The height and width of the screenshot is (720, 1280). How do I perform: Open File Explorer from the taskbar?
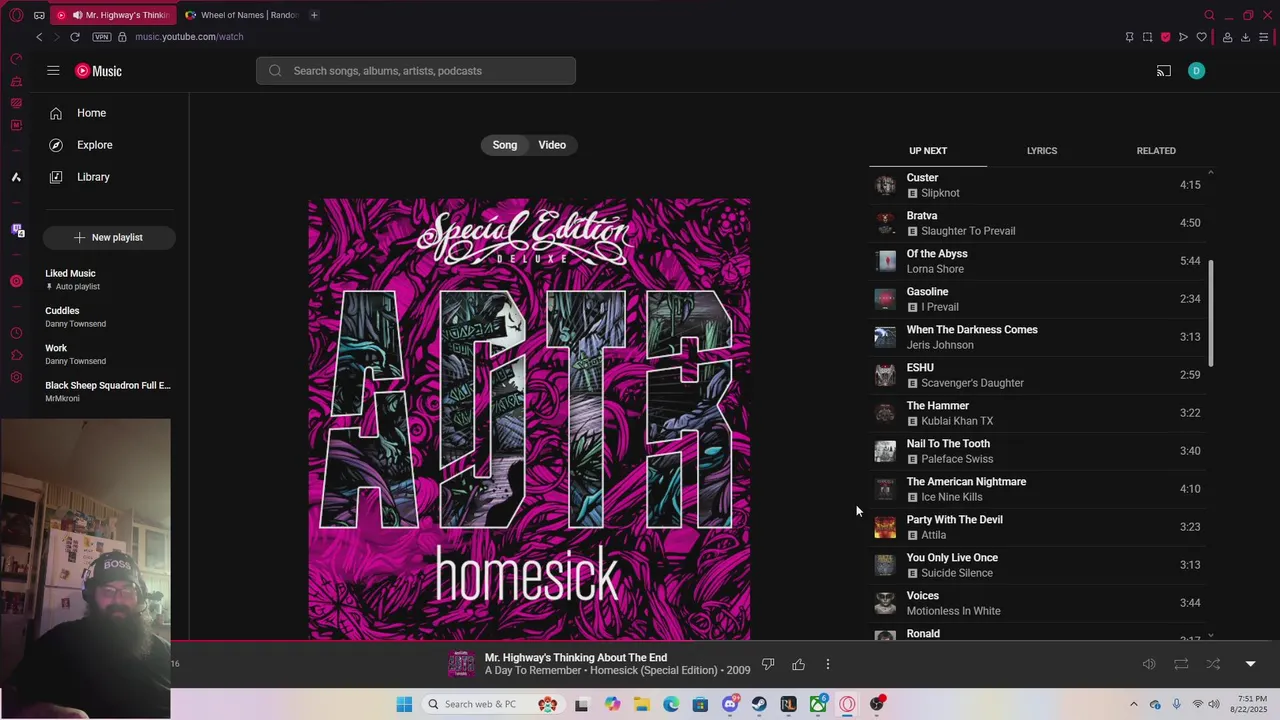(x=641, y=704)
